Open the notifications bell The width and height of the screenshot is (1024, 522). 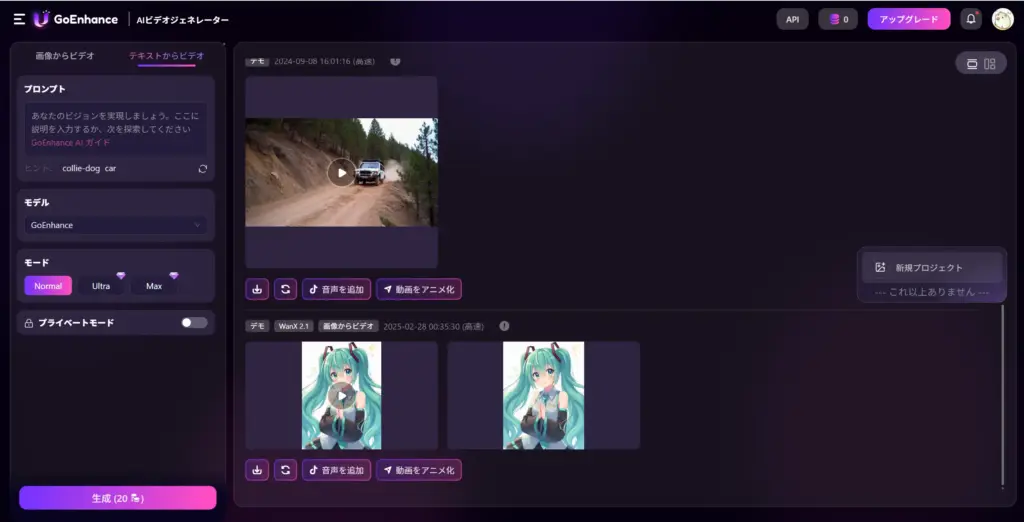pyautogui.click(x=971, y=19)
